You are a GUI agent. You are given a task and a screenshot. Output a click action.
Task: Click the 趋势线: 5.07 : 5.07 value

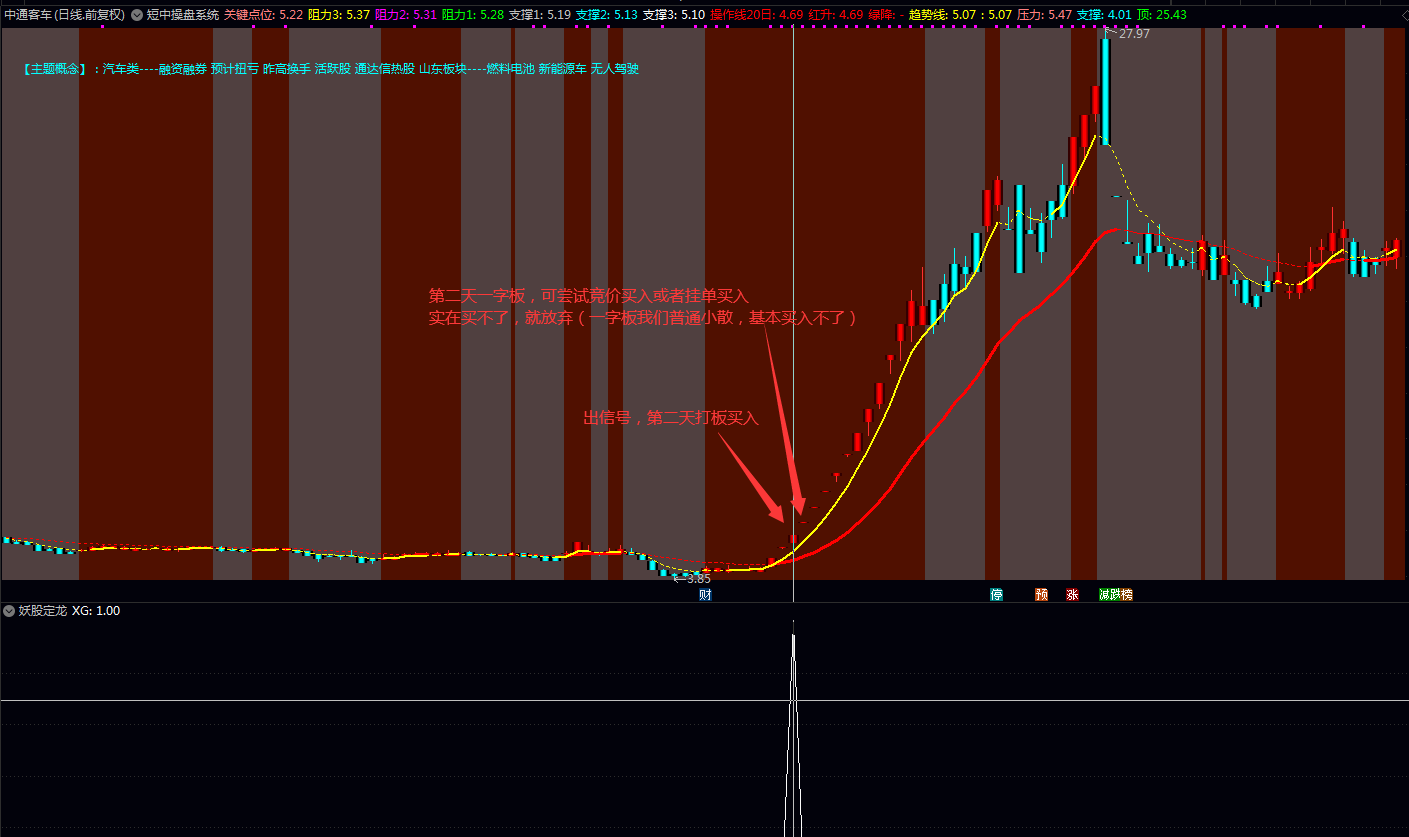tap(960, 15)
